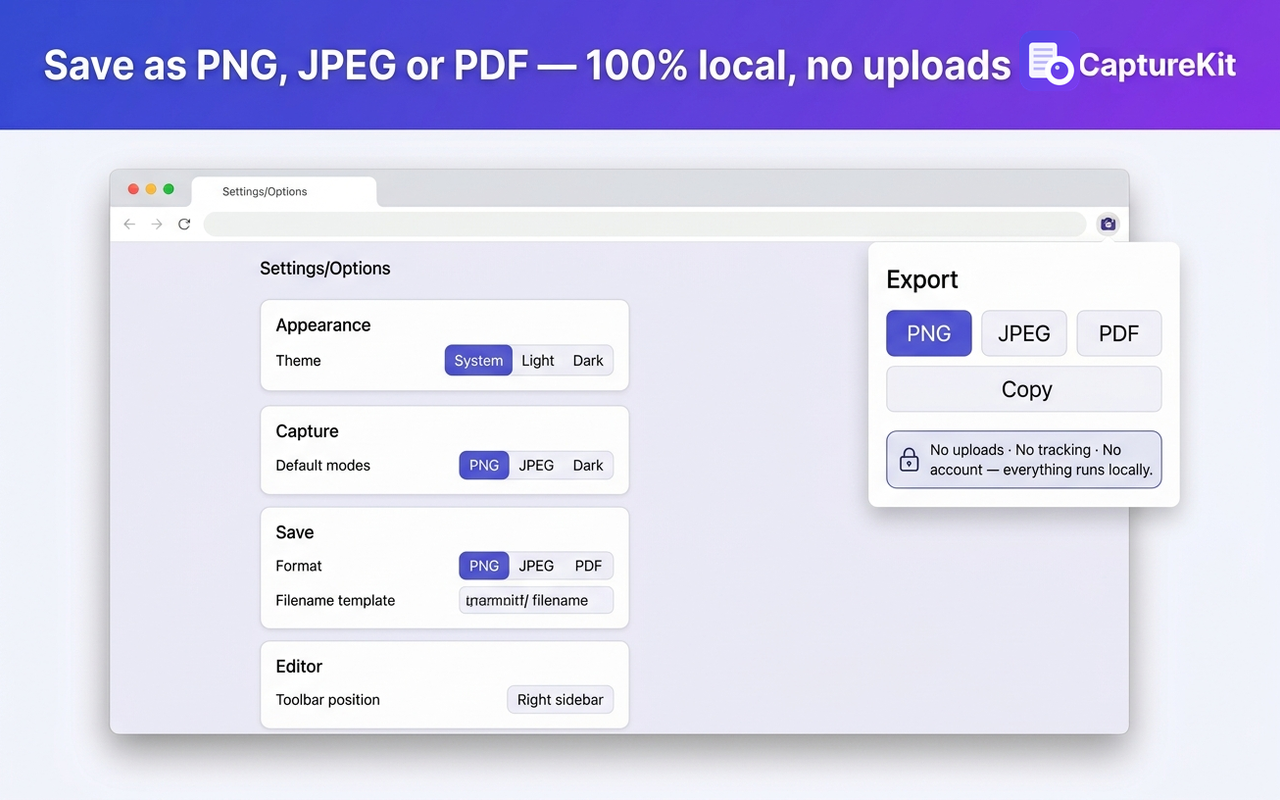1280x800 pixels.
Task: Set Theme to Dark
Action: 588,361
